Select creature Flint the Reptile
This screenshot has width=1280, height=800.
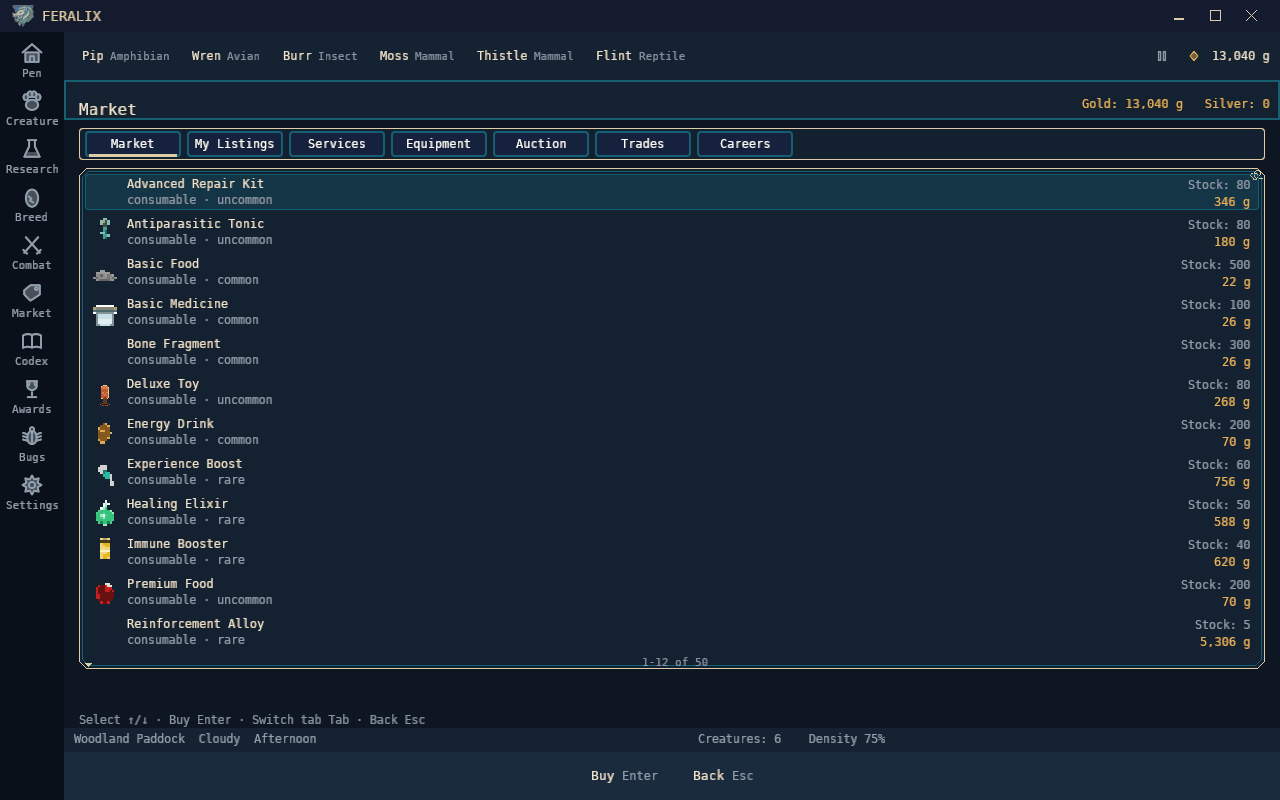pyautogui.click(x=641, y=56)
